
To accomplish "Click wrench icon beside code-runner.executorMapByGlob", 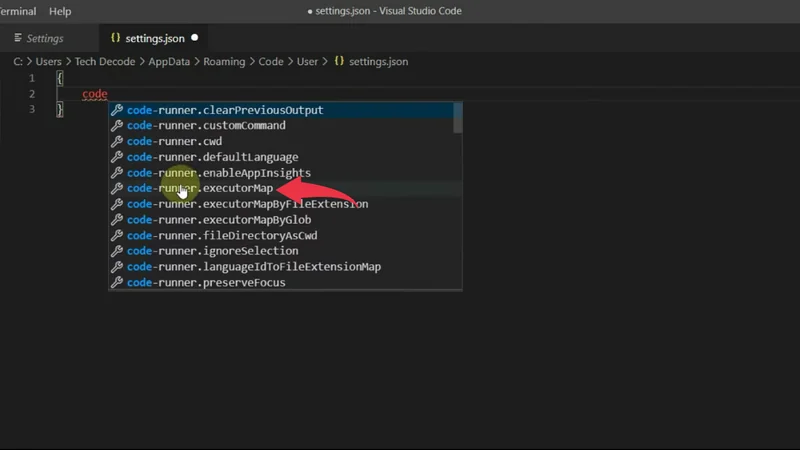I will 117,220.
